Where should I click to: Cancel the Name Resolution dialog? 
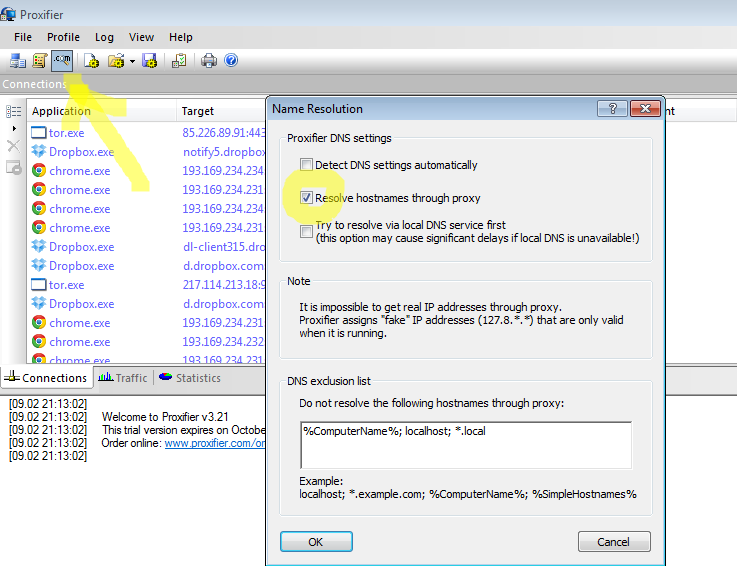click(x=614, y=541)
